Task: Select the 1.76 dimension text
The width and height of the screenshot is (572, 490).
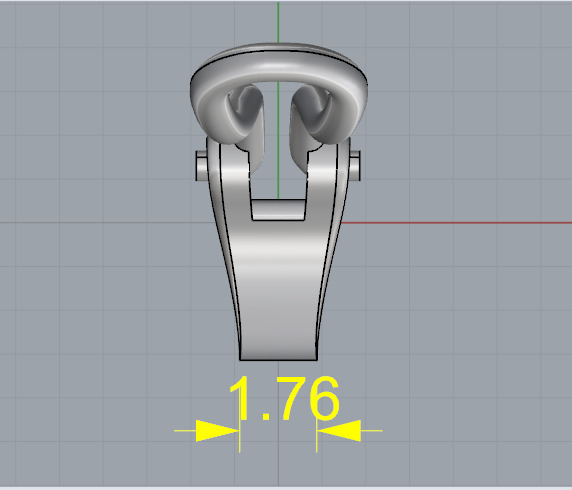Action: [x=284, y=398]
